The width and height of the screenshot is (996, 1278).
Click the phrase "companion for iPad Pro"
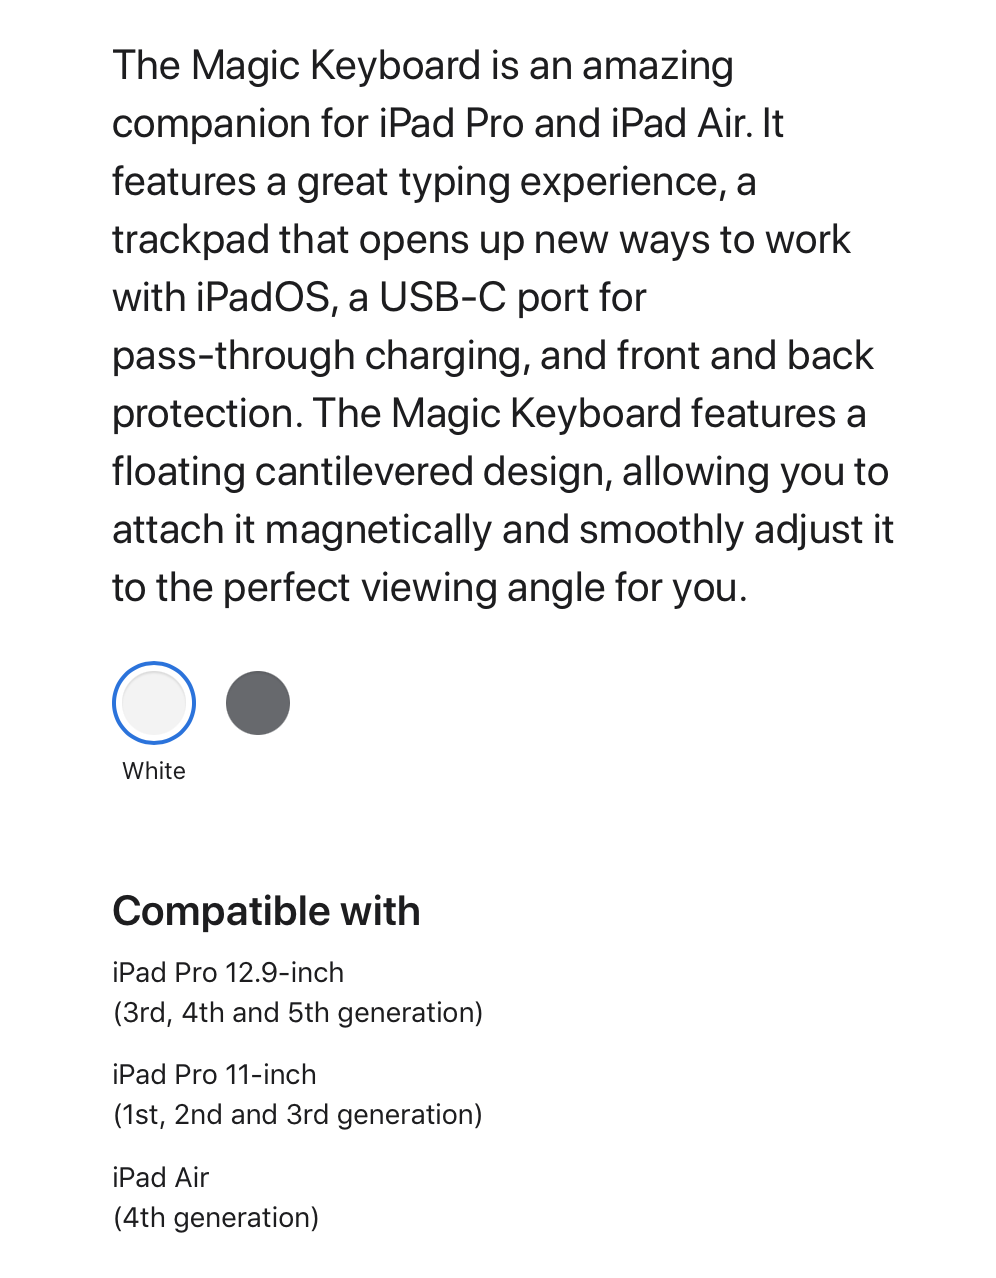pos(318,124)
